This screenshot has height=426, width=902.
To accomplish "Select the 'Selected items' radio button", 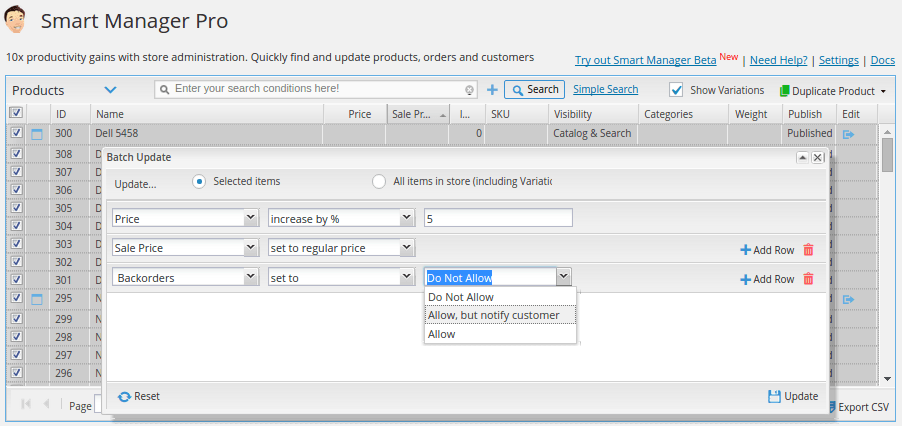I will [x=199, y=182].
